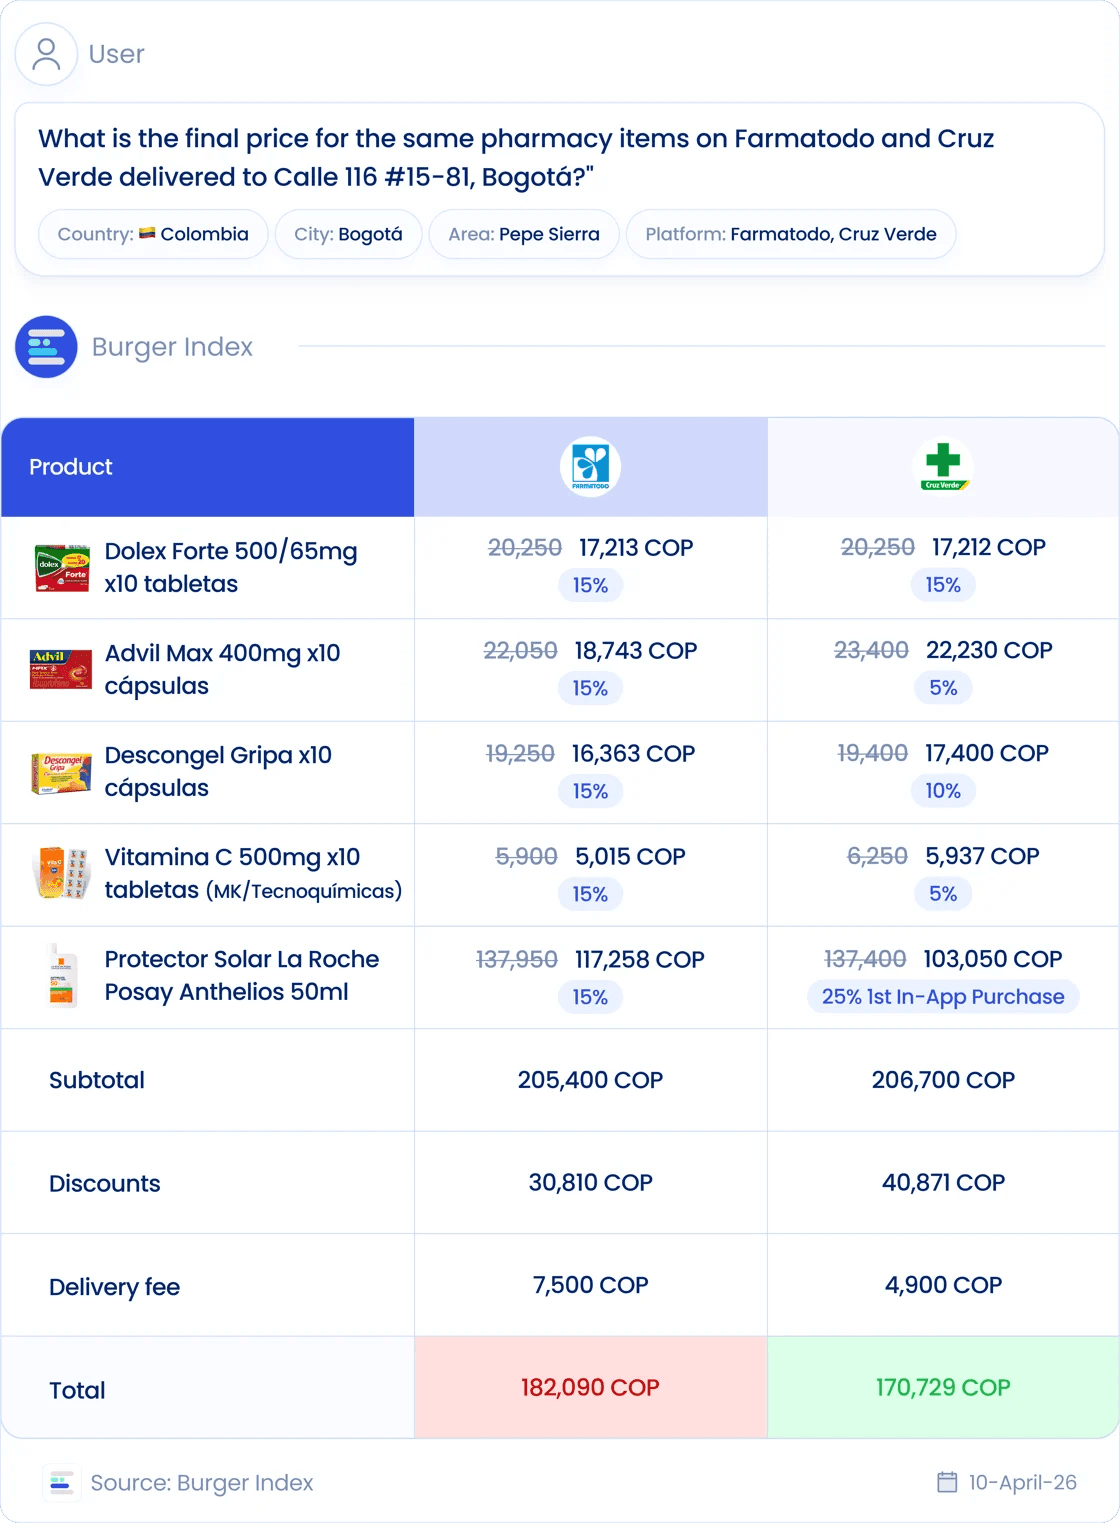This screenshot has height=1523, width=1120.
Task: Open the Vitamina C product image
Action: [x=62, y=873]
